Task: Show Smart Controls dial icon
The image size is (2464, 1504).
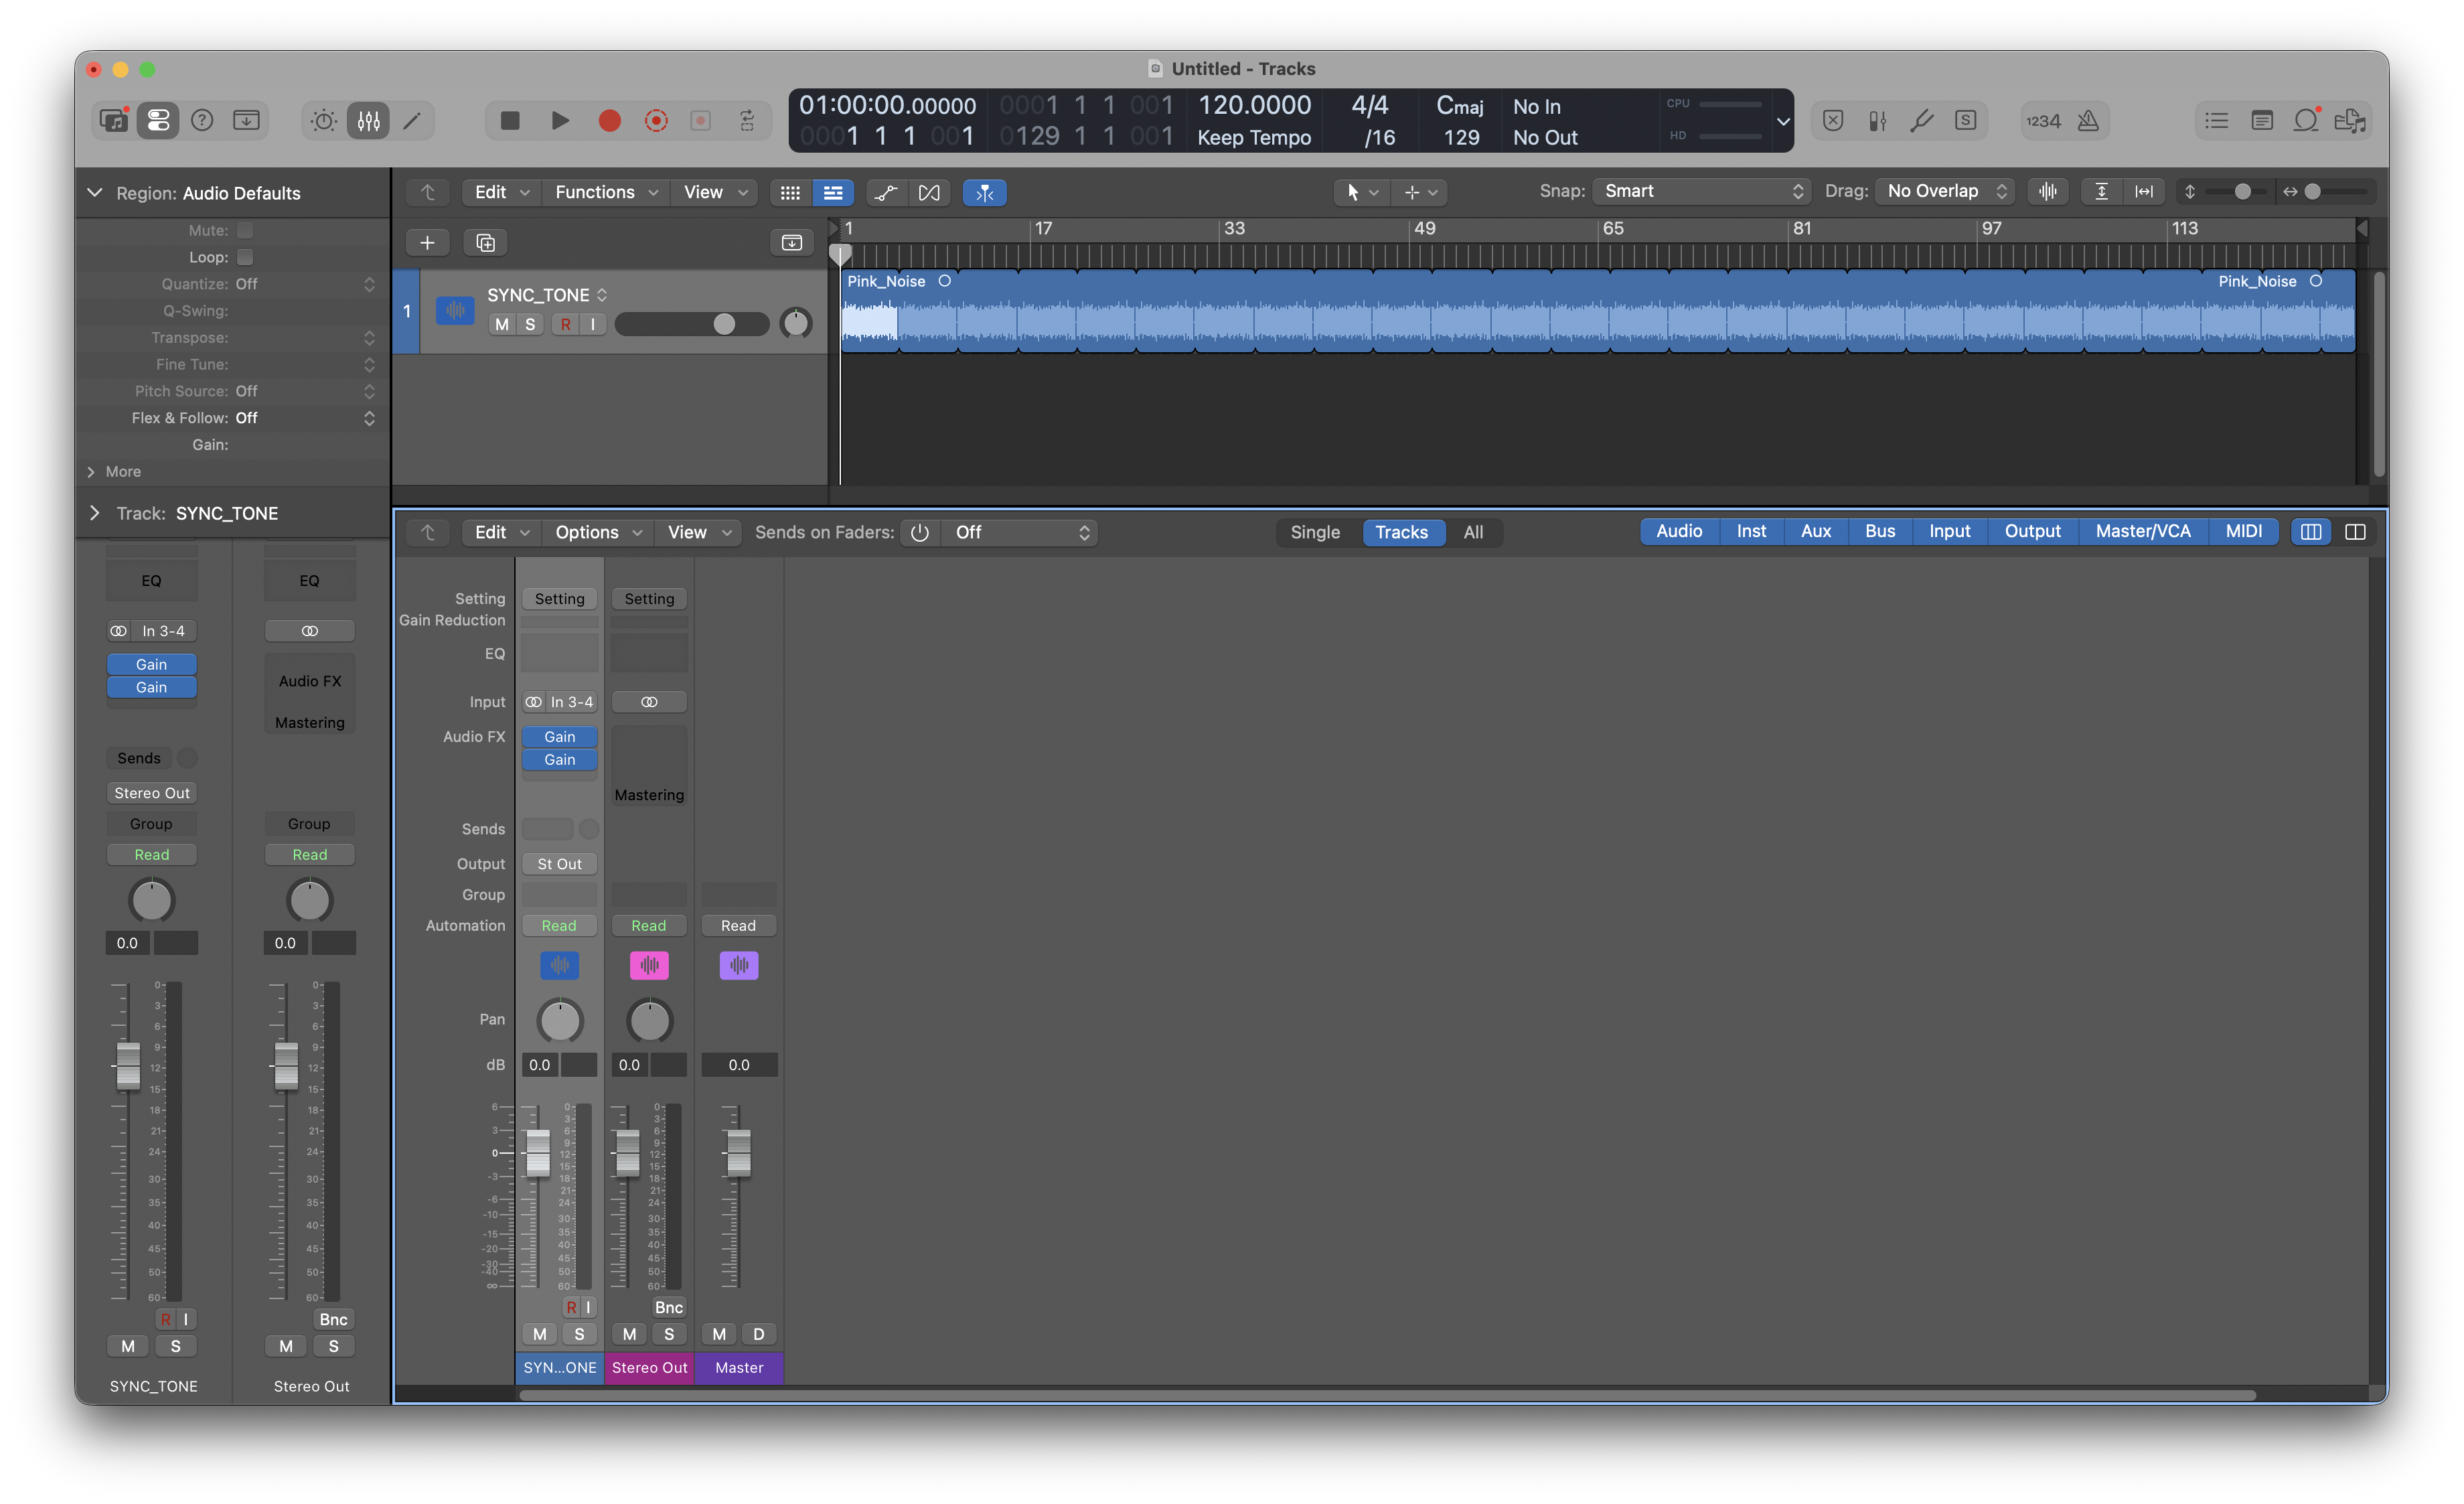Action: click(x=324, y=121)
